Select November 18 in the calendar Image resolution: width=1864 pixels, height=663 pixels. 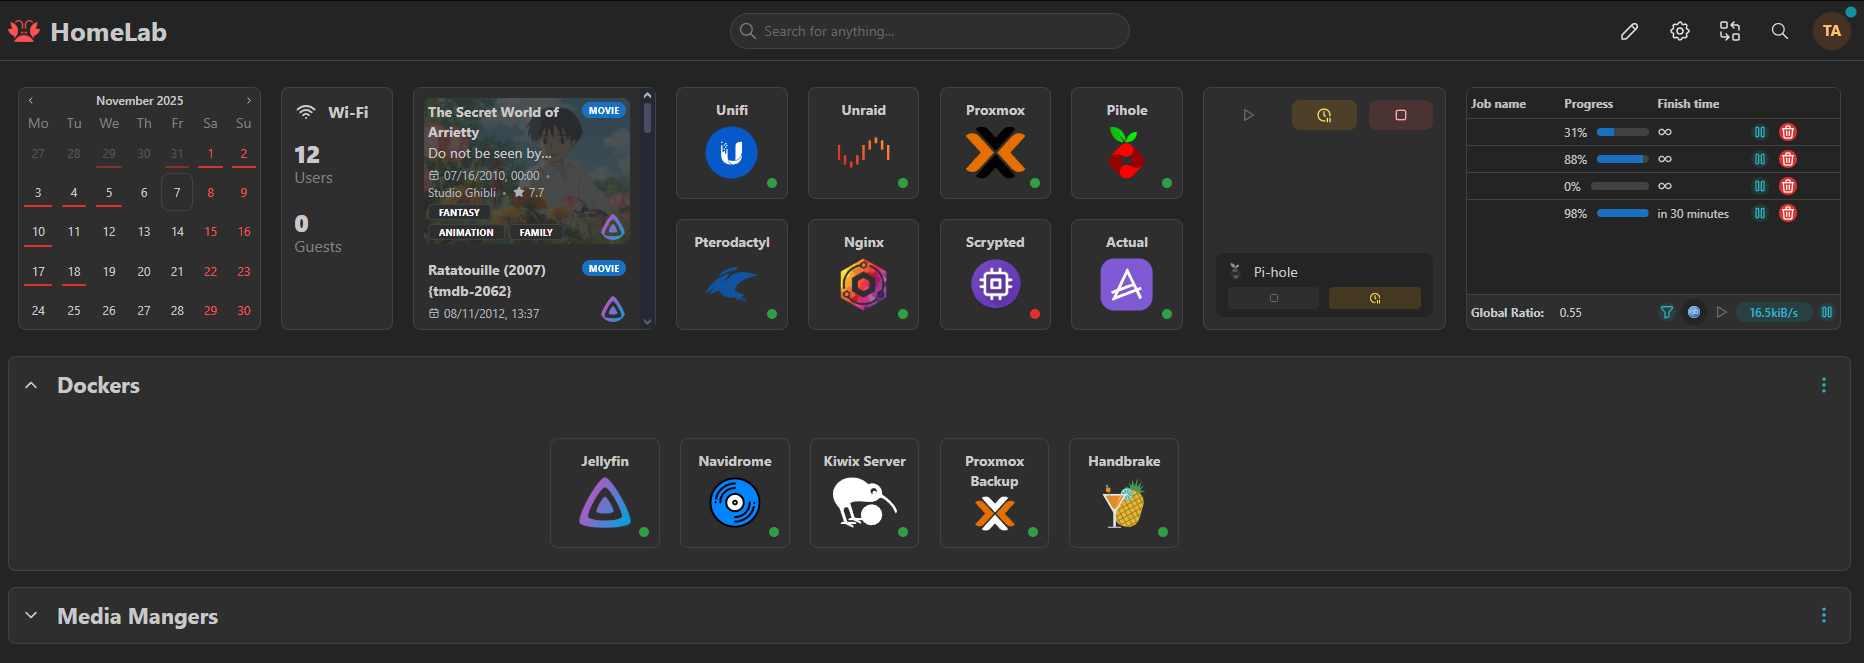click(74, 271)
